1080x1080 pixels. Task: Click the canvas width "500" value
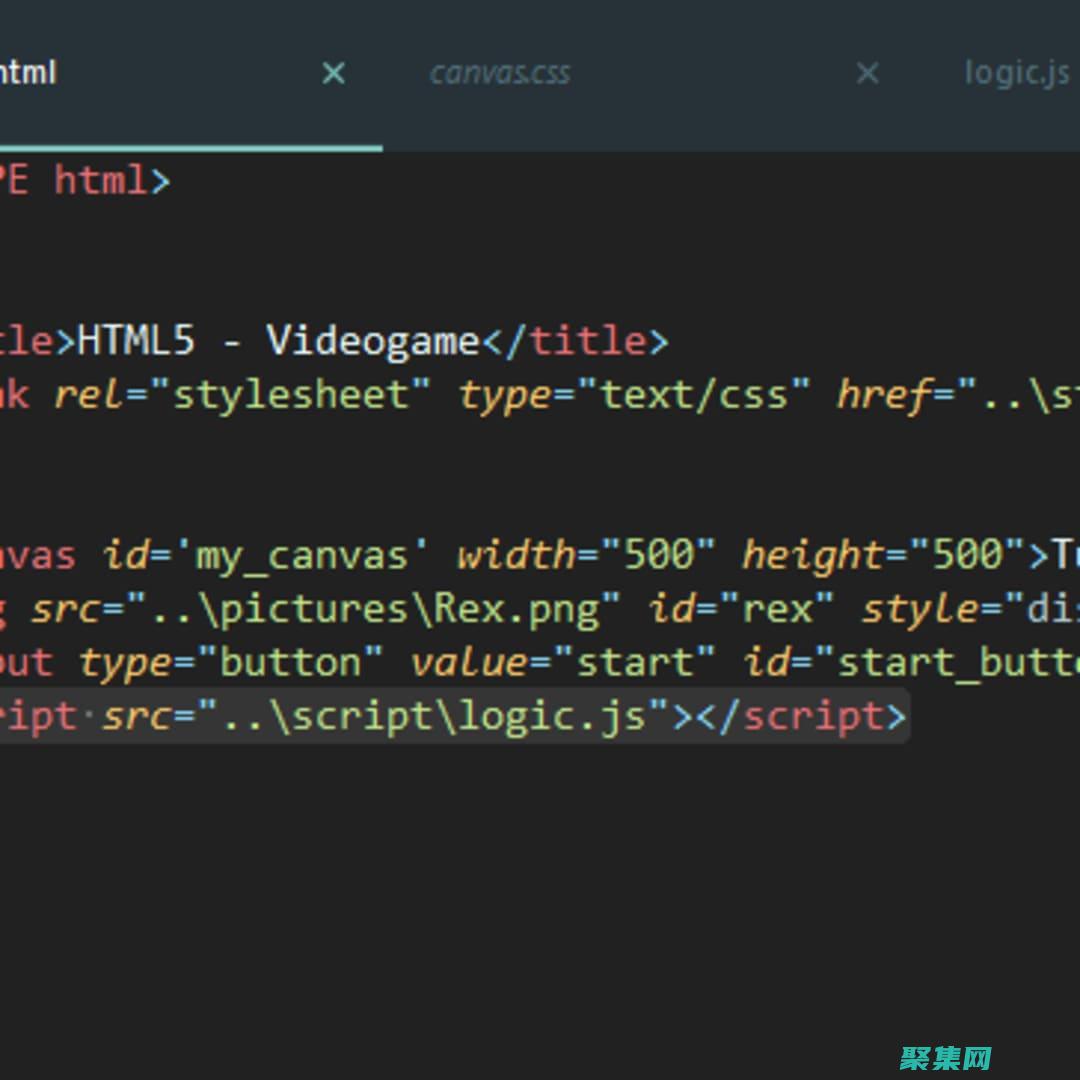pyautogui.click(x=658, y=554)
